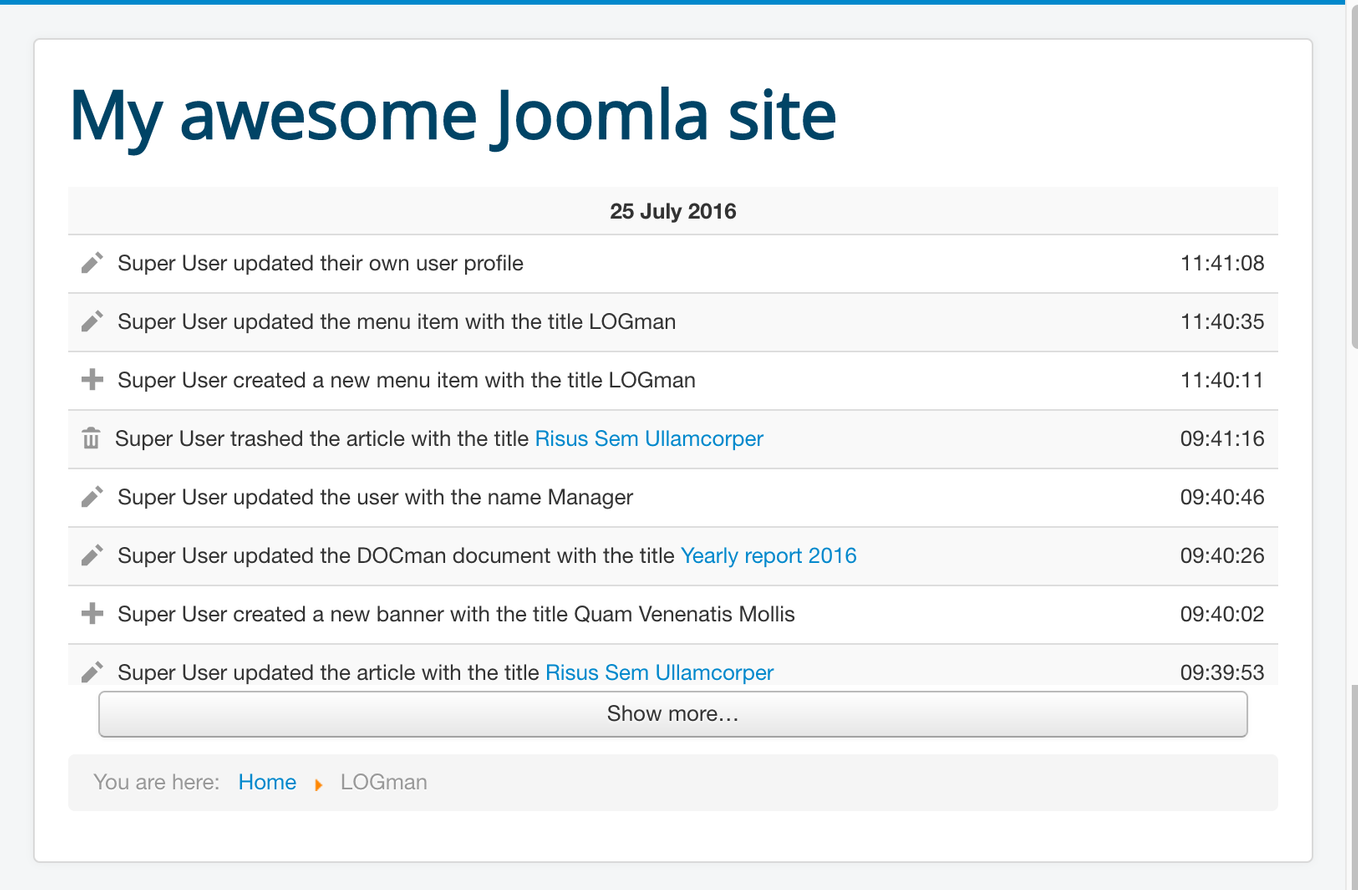Screen dimensions: 1358x890
Task: Click the 11:41:08 timestamp
Action: pyautogui.click(x=1222, y=263)
